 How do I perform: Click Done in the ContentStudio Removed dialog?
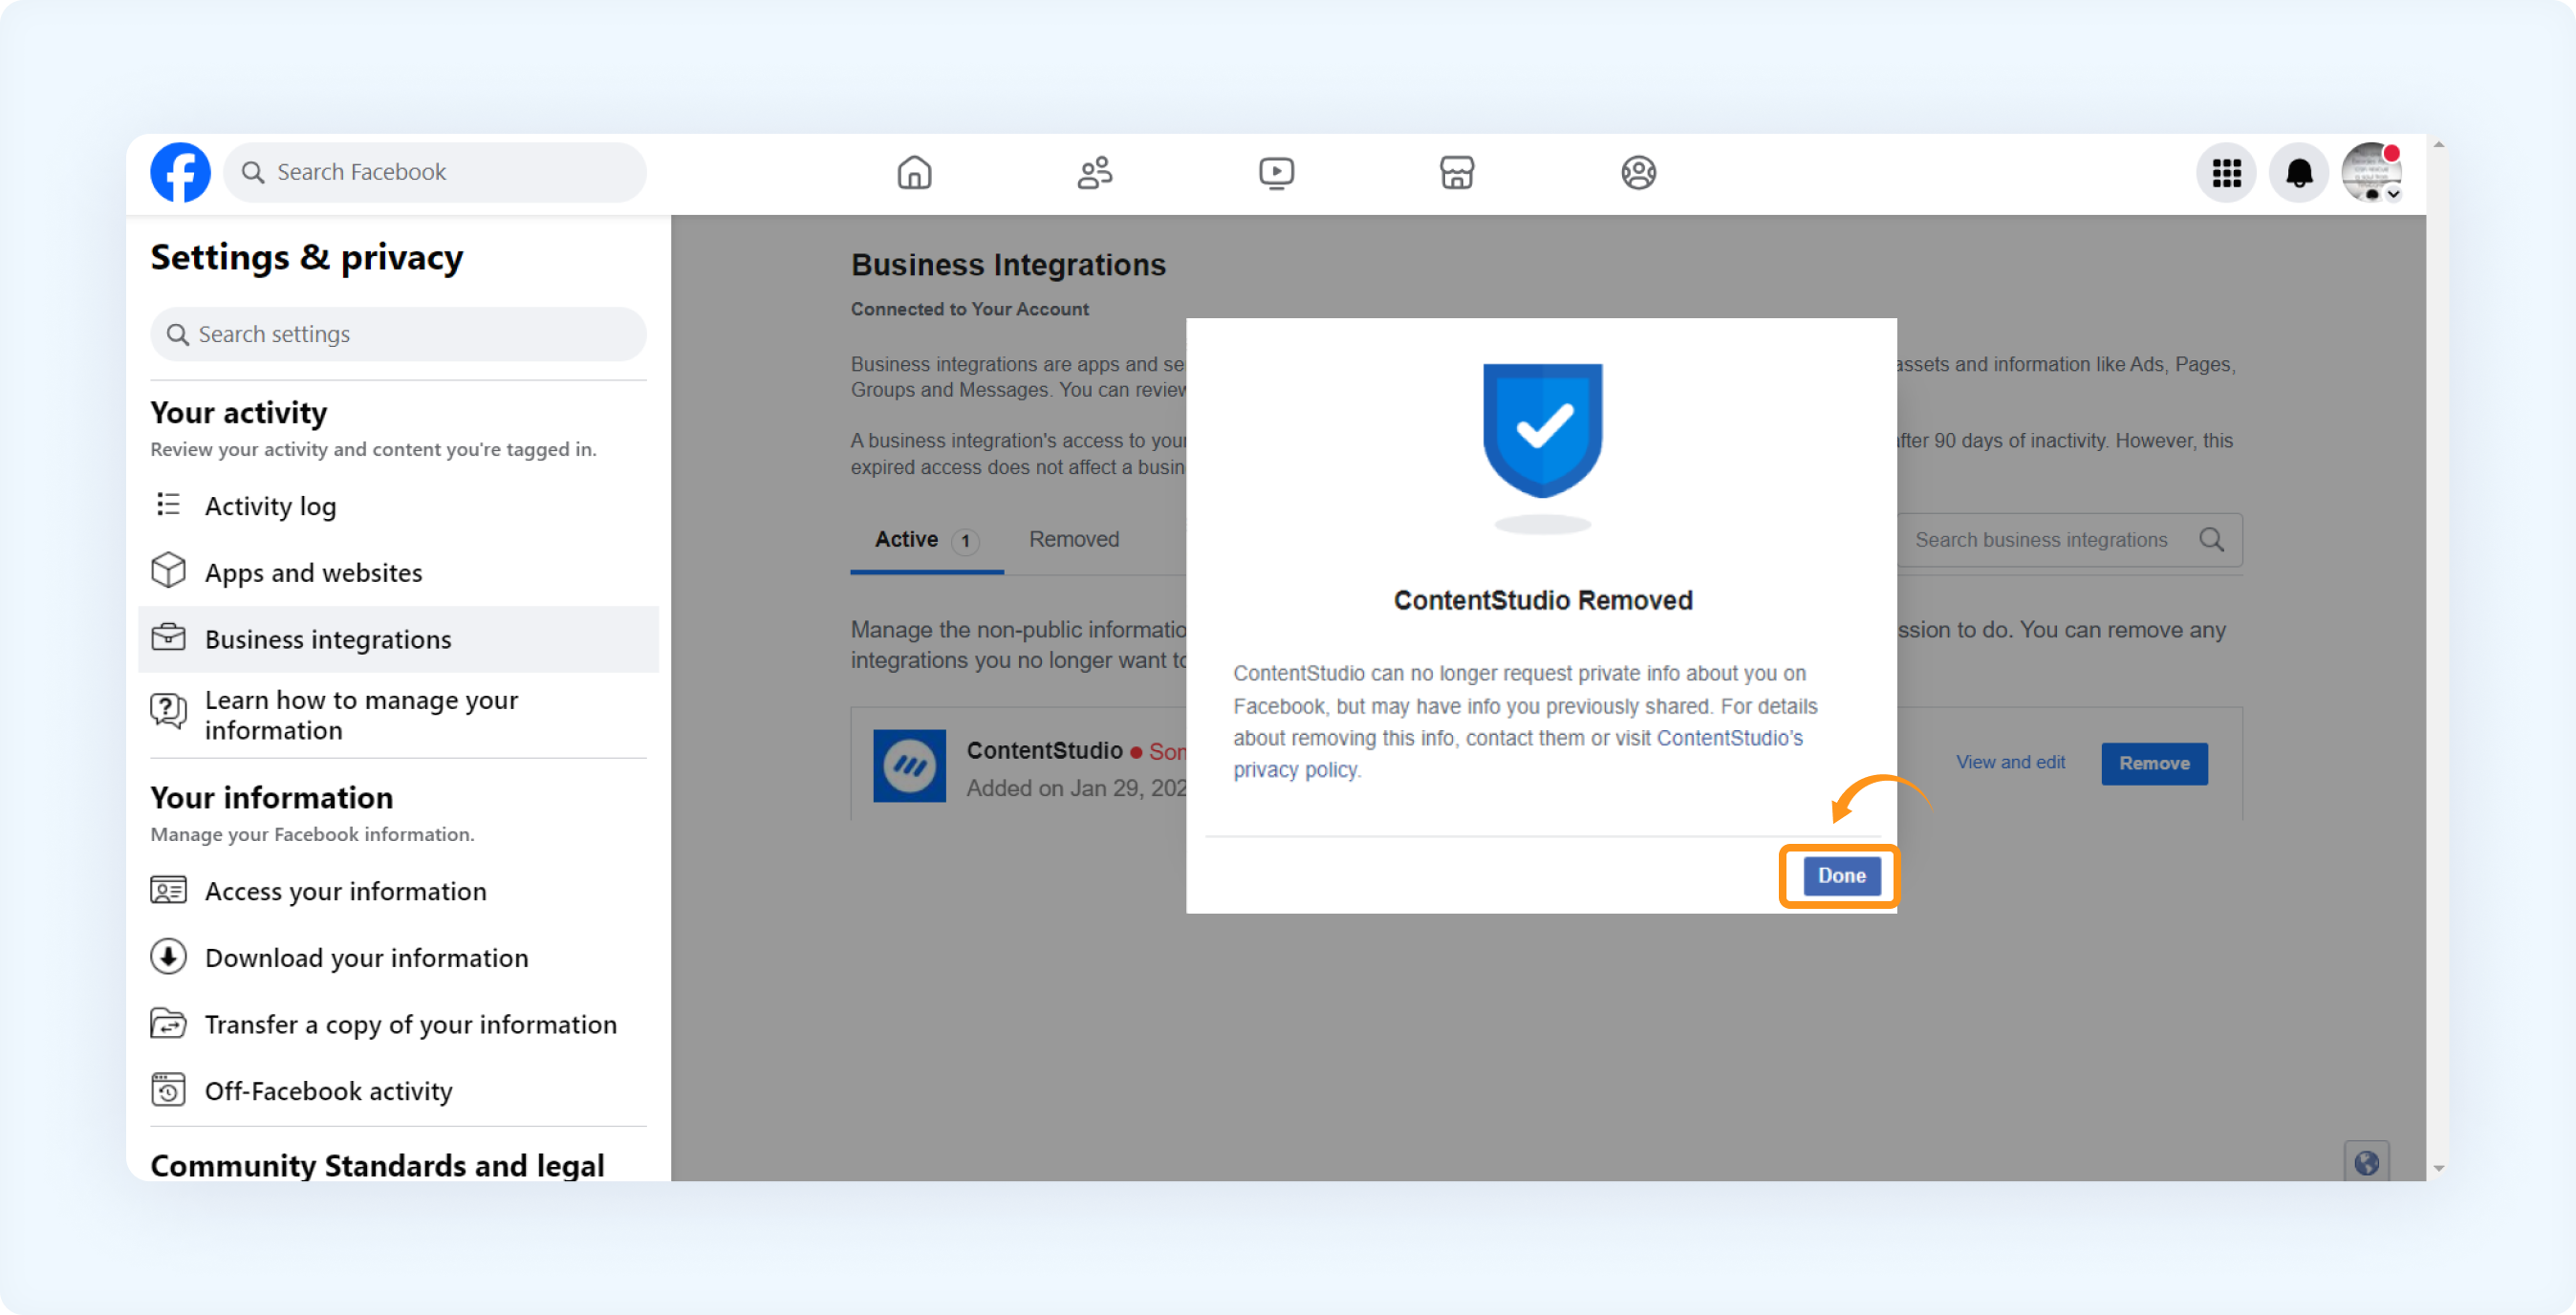[1841, 876]
